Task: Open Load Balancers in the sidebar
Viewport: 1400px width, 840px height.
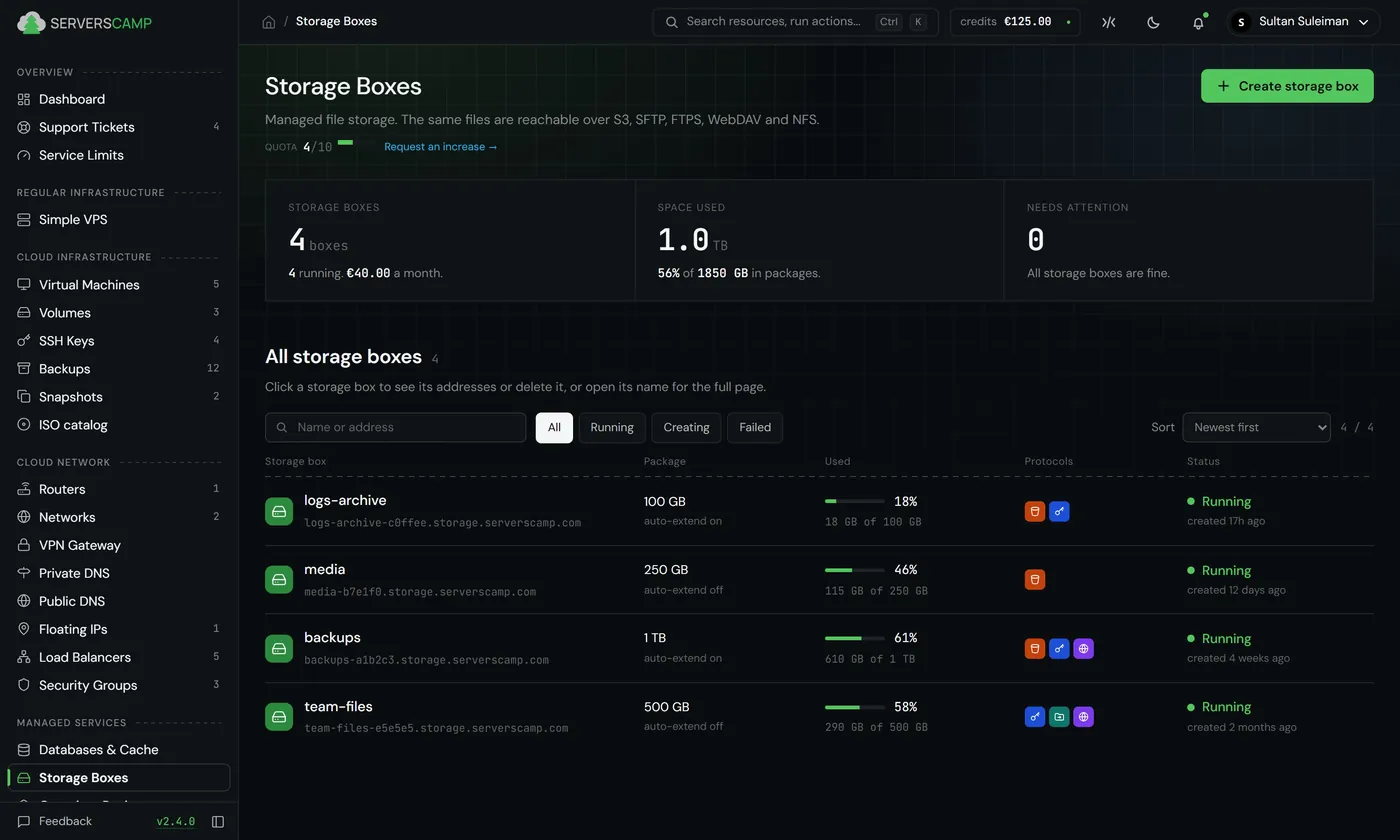Action: 118,657
